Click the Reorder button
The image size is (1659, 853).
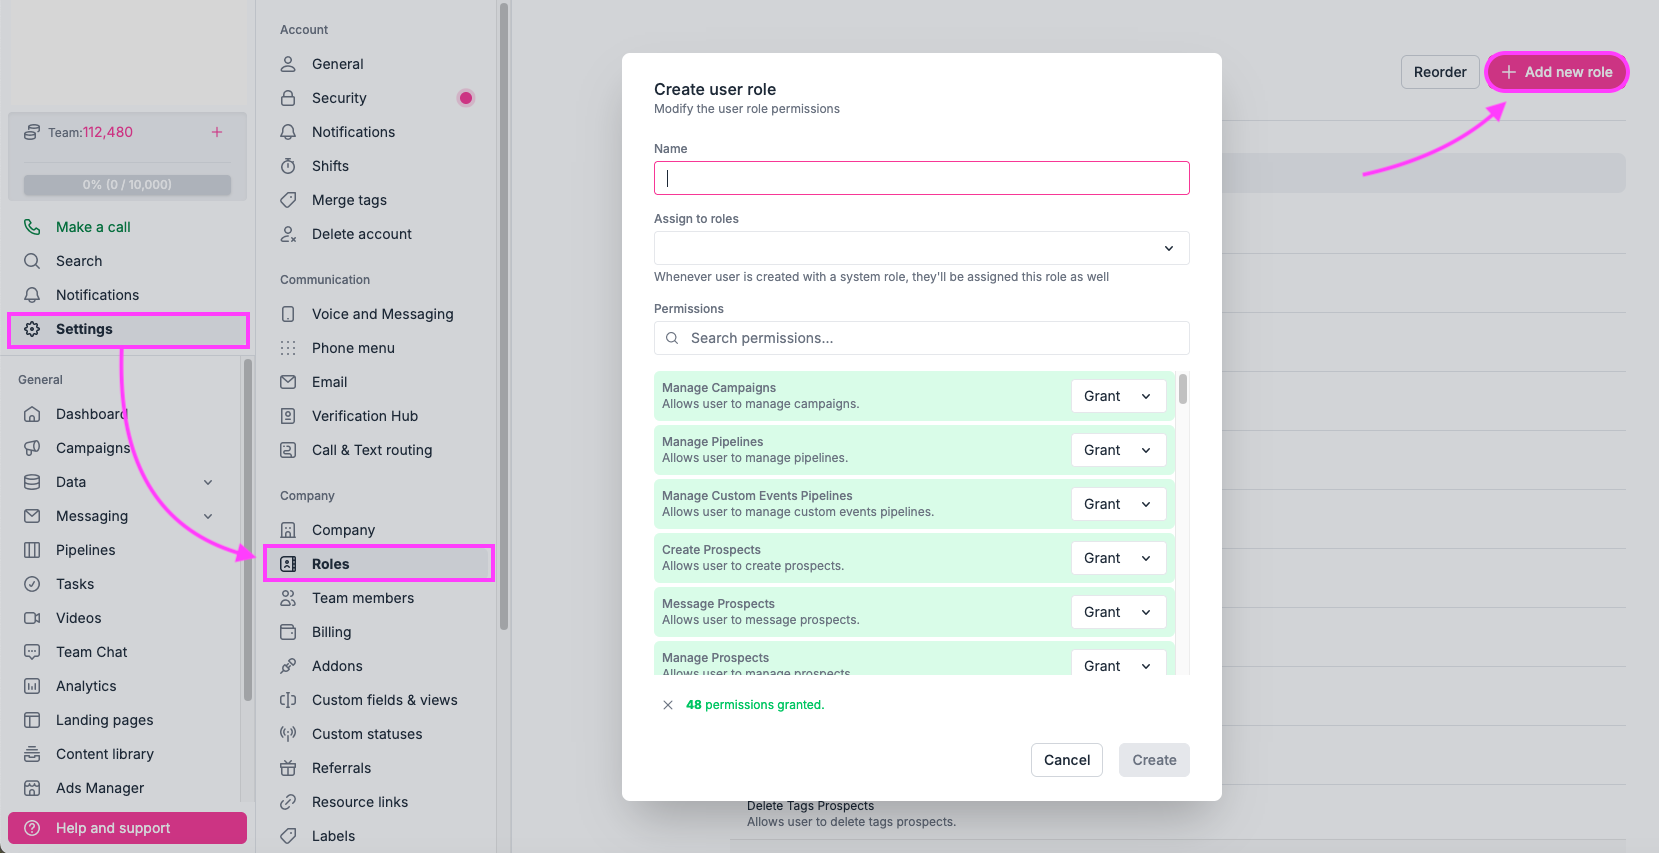(1440, 72)
